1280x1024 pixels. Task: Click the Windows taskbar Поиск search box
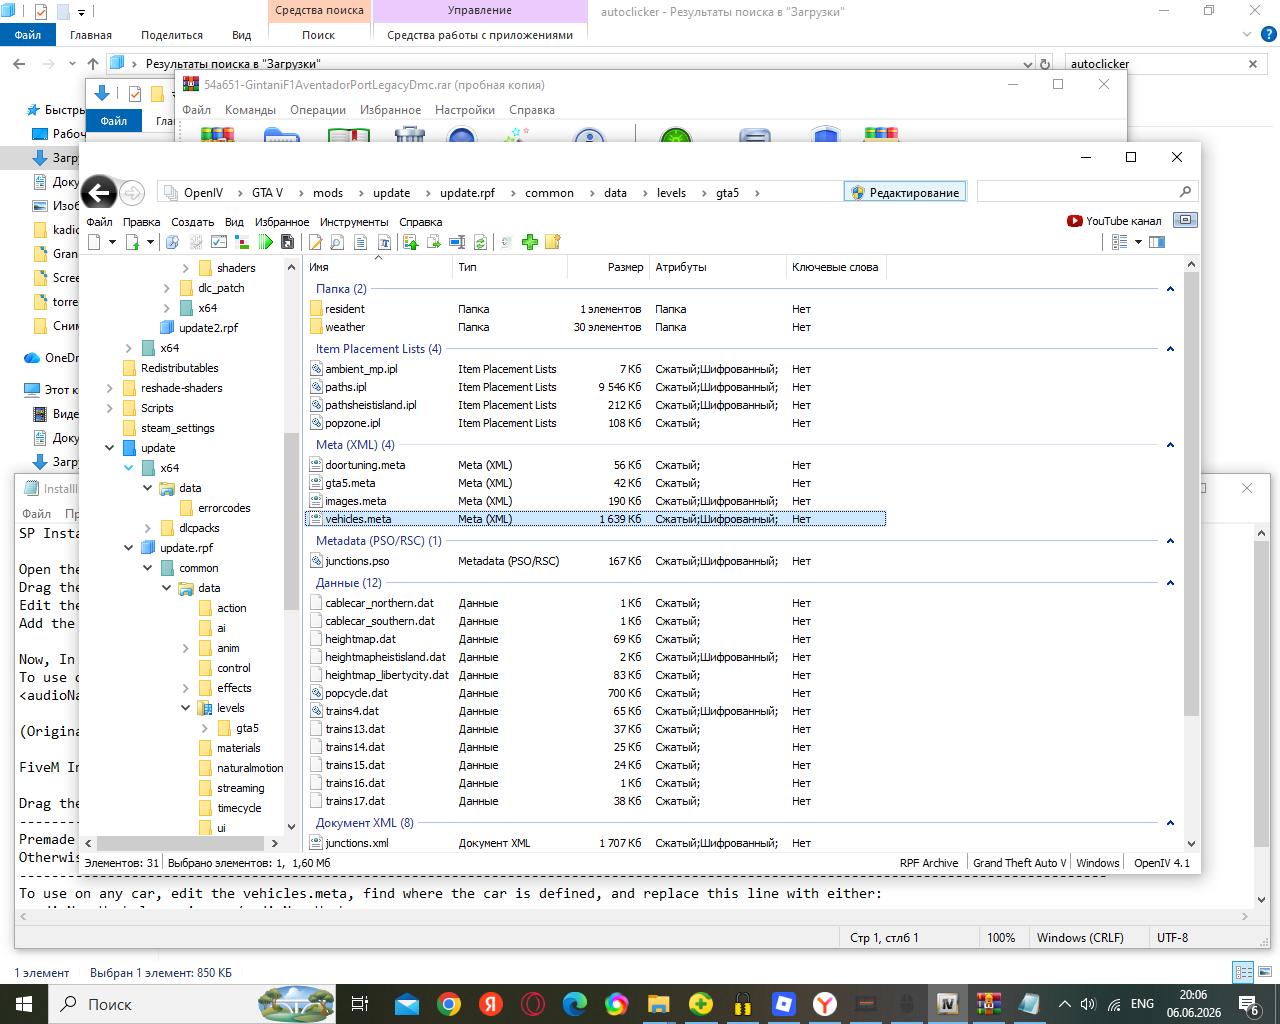(x=153, y=1004)
